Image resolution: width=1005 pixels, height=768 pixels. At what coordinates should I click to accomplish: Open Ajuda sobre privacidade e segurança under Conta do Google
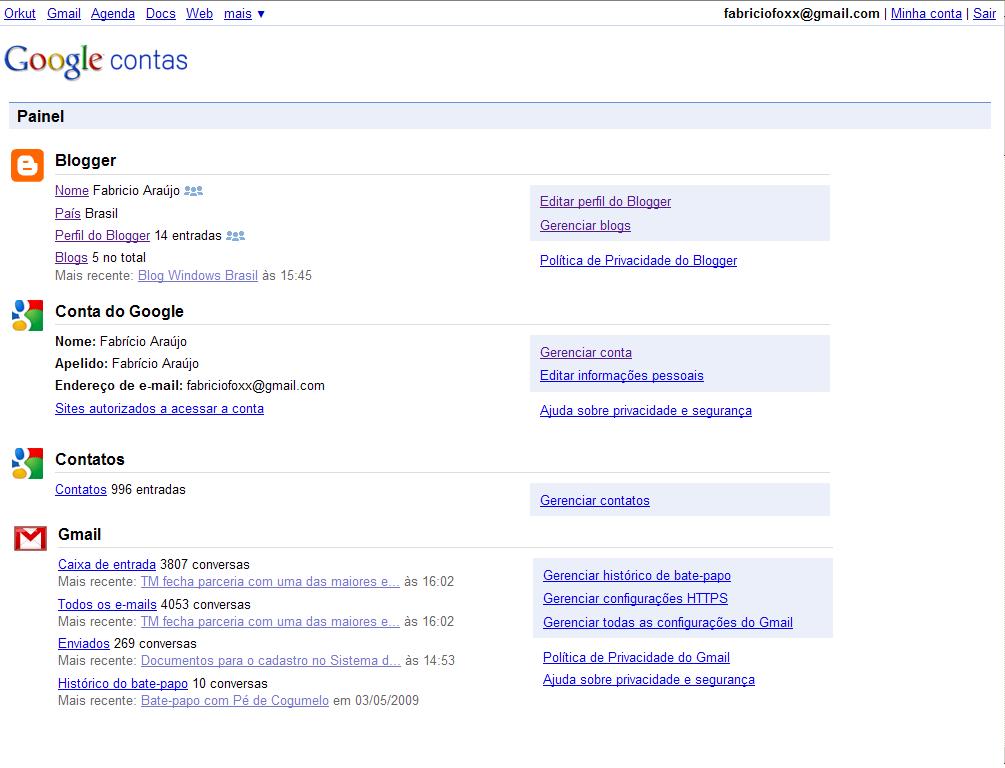click(x=646, y=411)
